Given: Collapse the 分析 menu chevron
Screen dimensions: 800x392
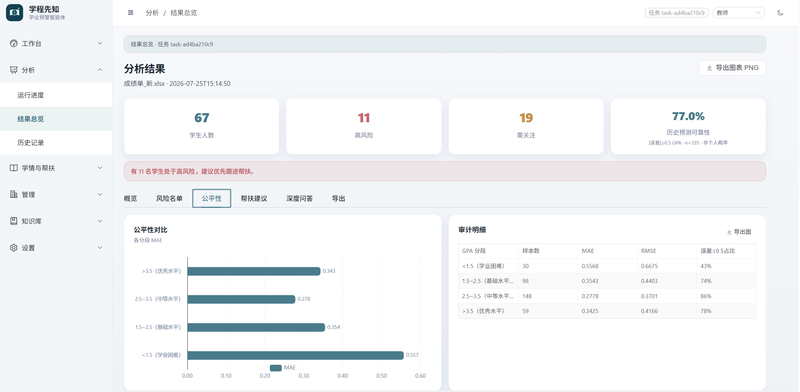Looking at the screenshot, I should coord(100,70).
